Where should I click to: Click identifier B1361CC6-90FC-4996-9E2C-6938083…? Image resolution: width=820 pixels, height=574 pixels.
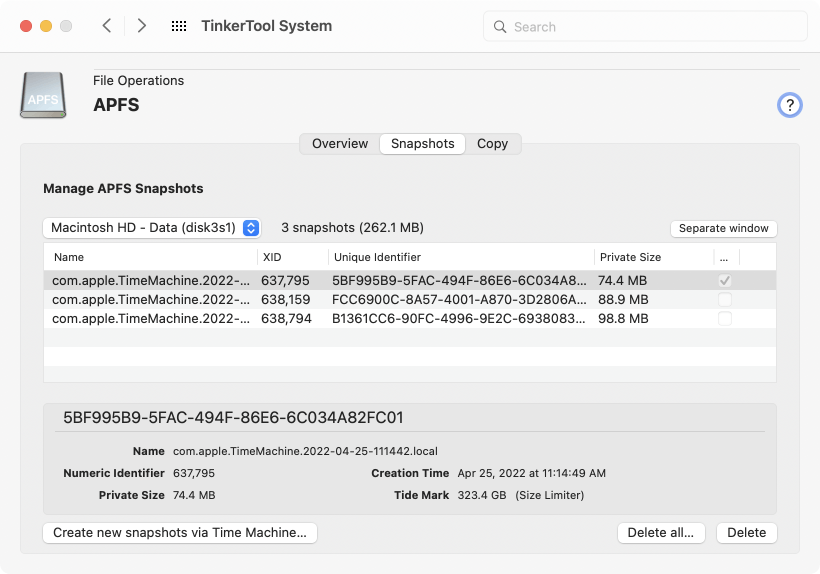point(459,318)
